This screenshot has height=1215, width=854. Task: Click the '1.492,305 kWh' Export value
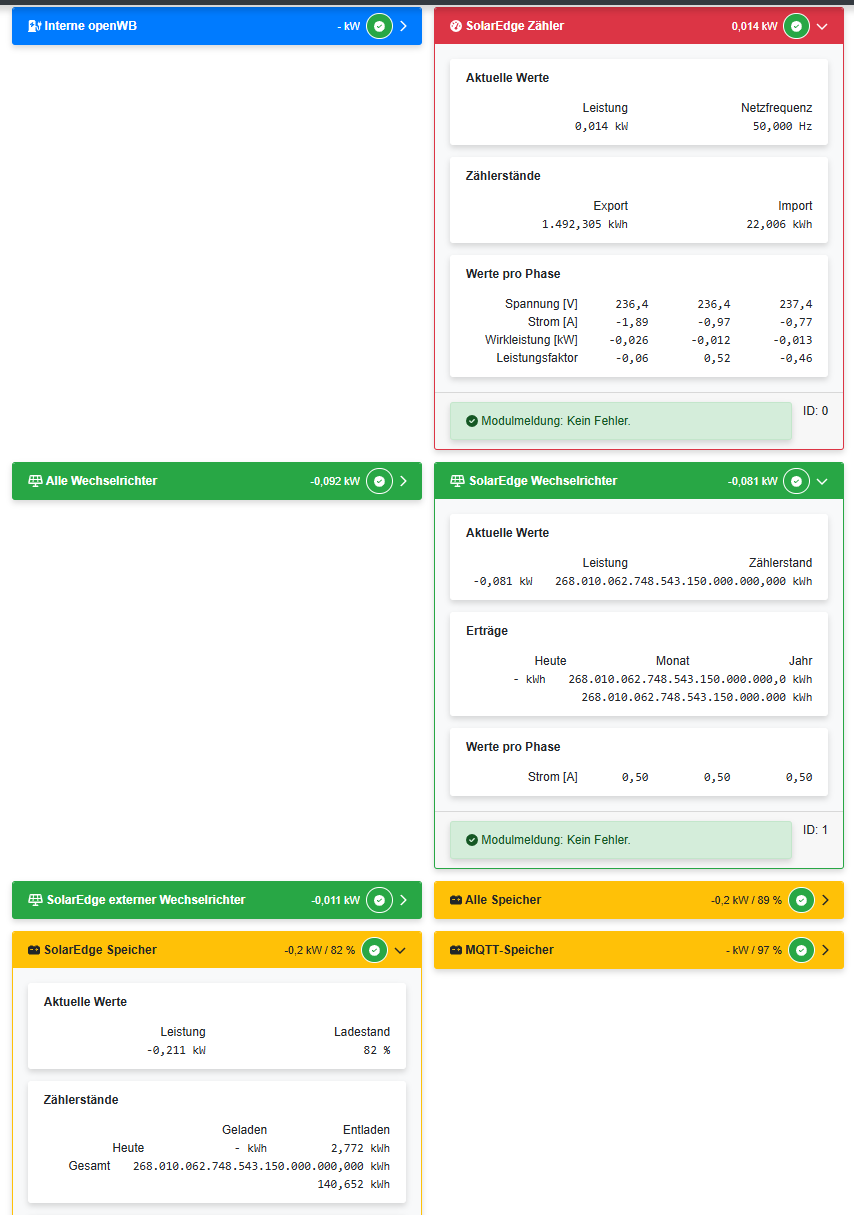coord(585,225)
